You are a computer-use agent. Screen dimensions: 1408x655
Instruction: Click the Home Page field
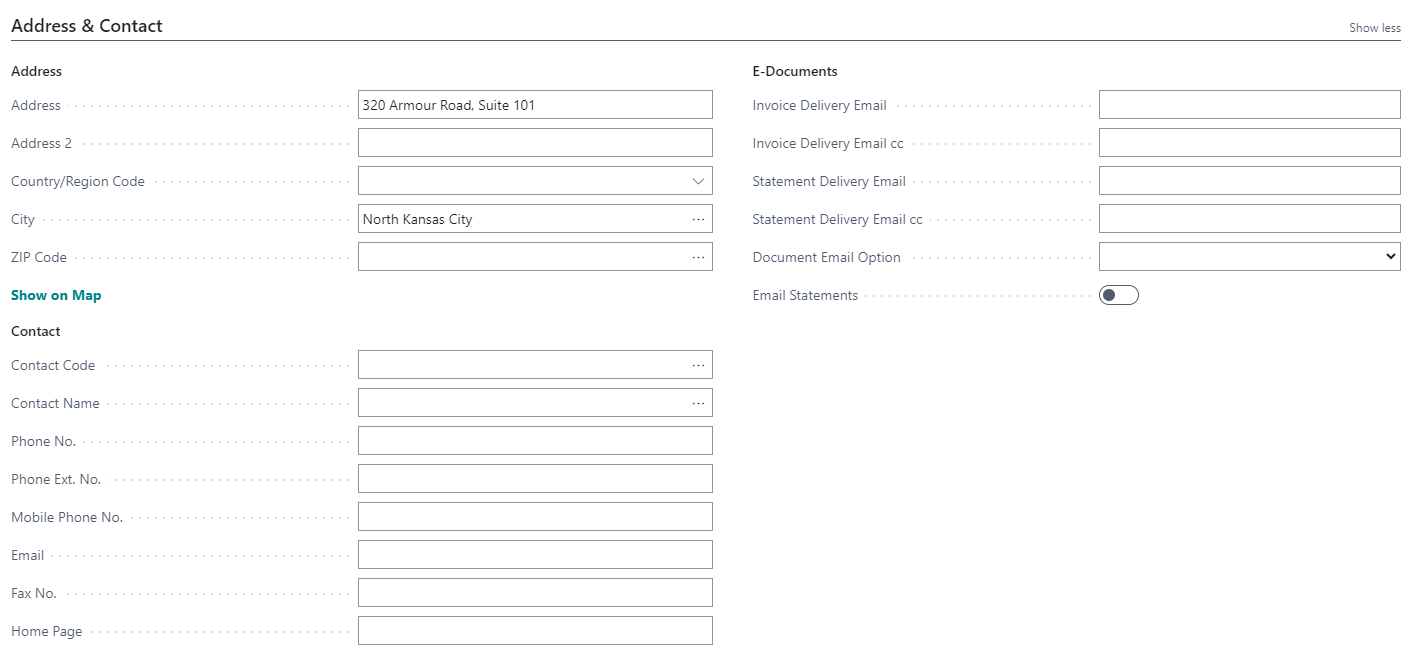pos(535,630)
